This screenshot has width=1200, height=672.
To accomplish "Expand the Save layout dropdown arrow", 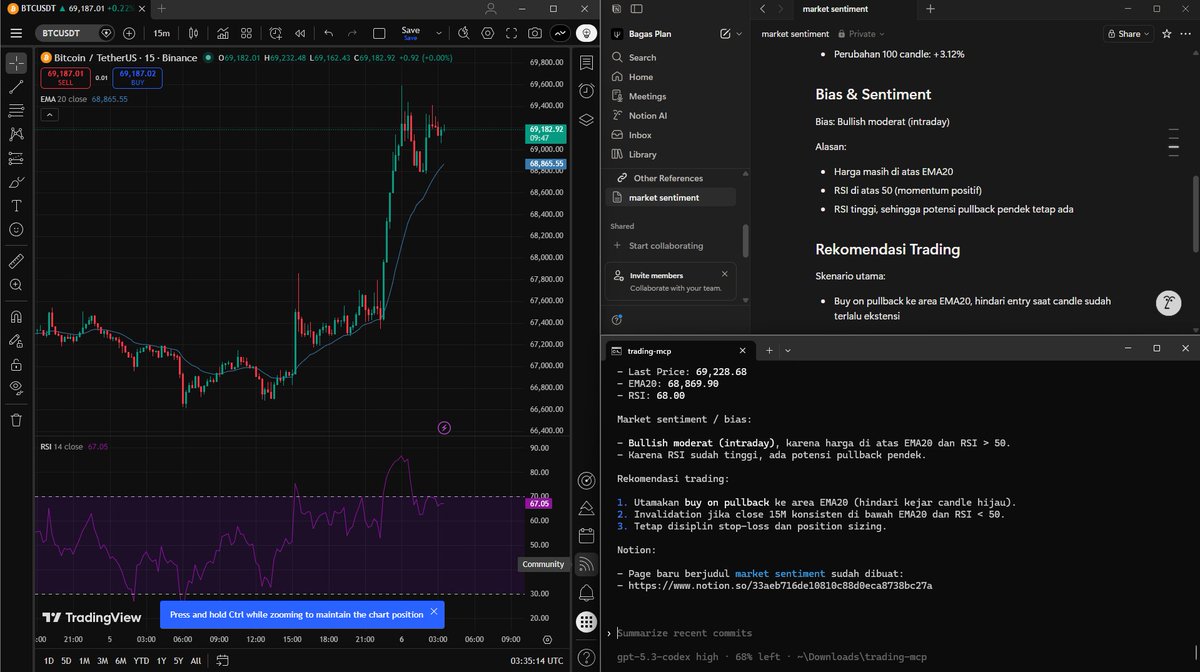I will [437, 33].
